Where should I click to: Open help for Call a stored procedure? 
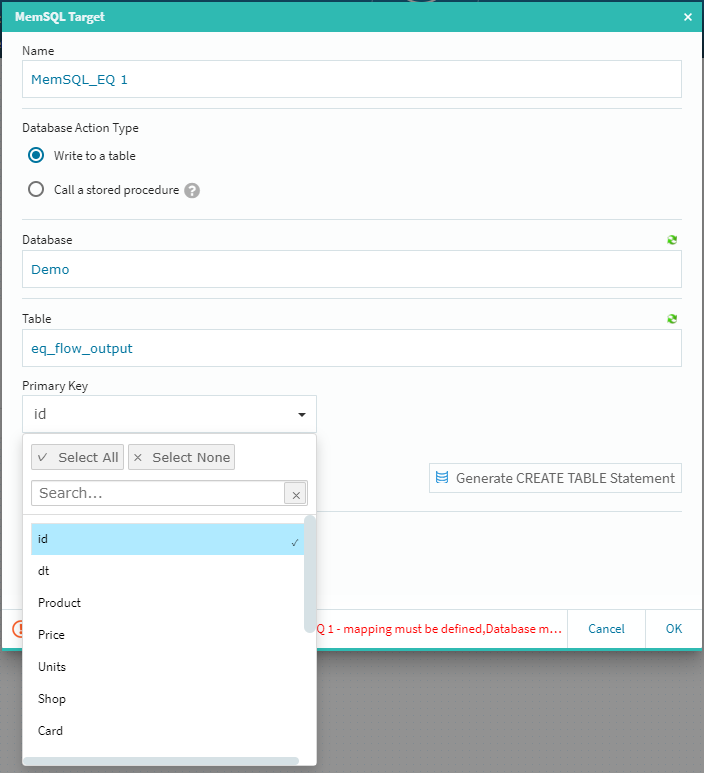coord(192,190)
